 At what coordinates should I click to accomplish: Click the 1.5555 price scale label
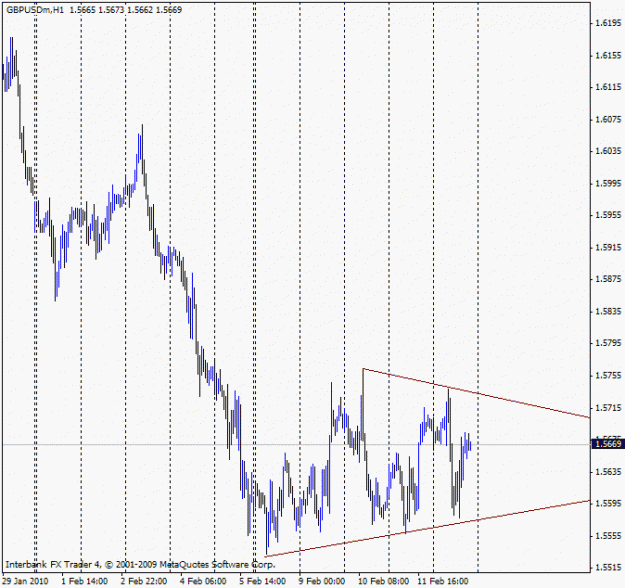click(608, 536)
